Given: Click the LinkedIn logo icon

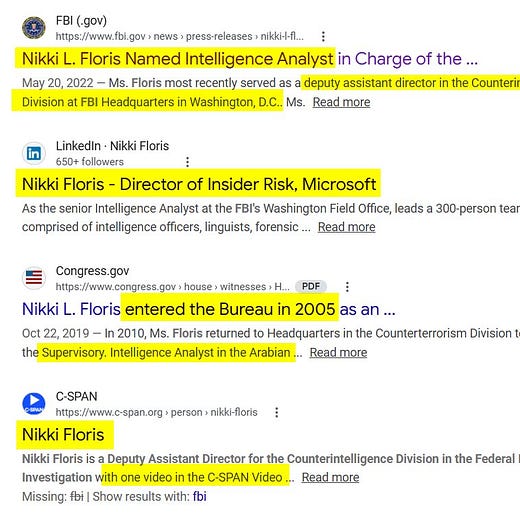Looking at the screenshot, I should [34, 153].
